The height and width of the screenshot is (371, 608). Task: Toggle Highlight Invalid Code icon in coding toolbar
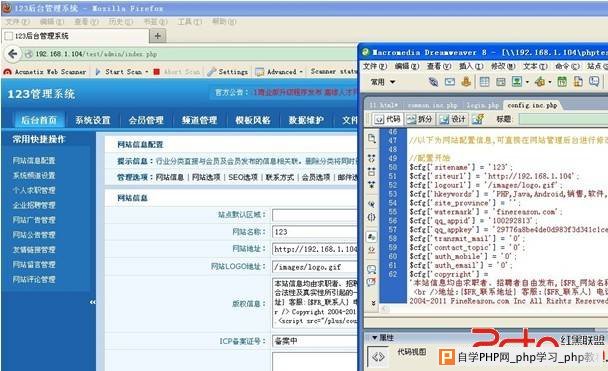[x=371, y=250]
